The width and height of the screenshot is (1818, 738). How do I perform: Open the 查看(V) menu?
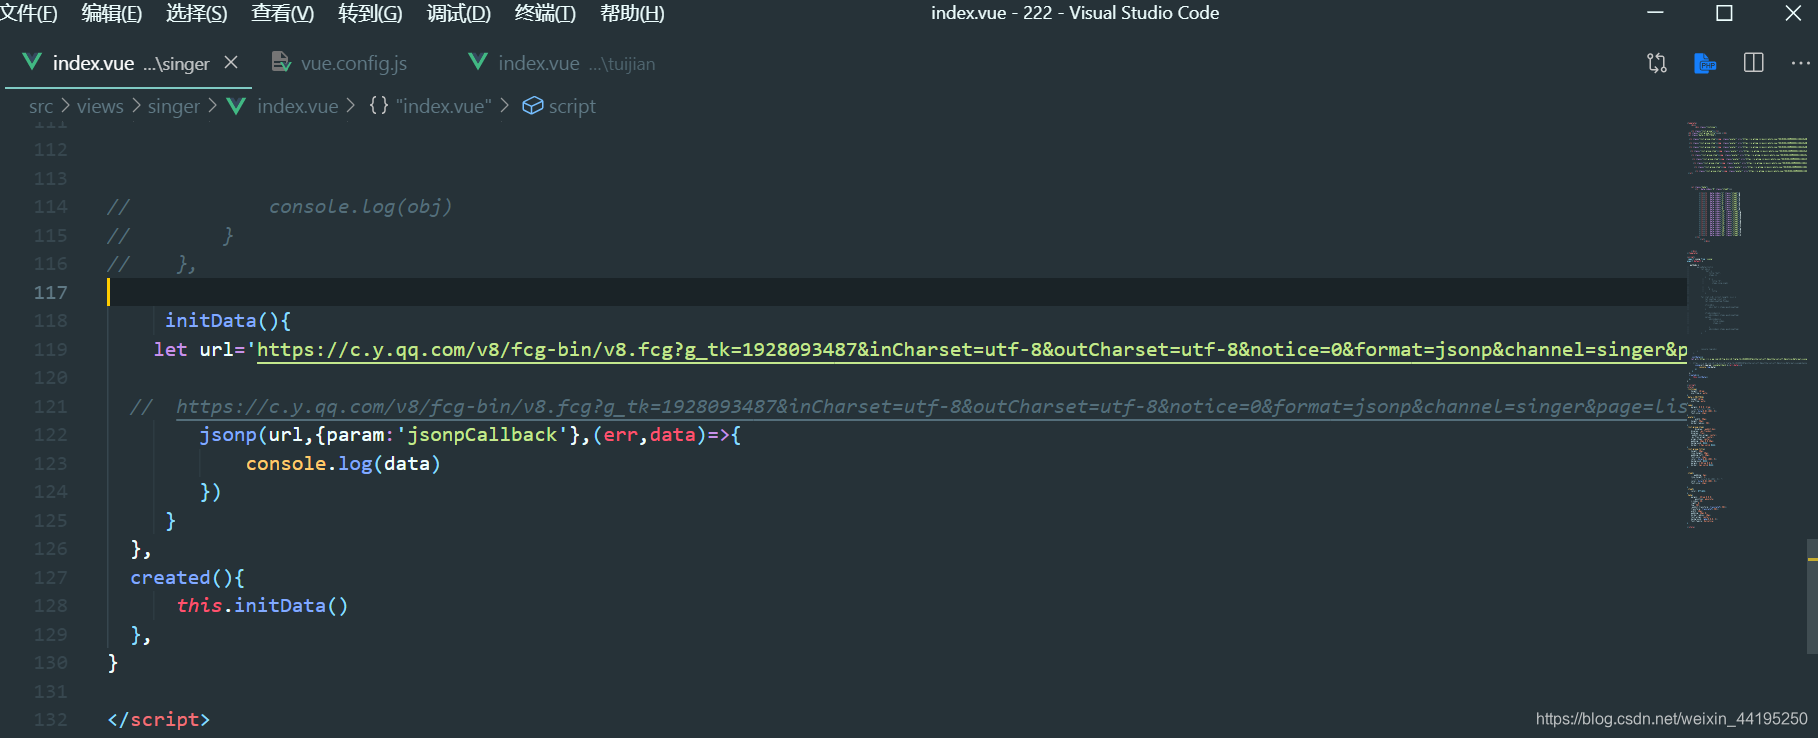282,13
